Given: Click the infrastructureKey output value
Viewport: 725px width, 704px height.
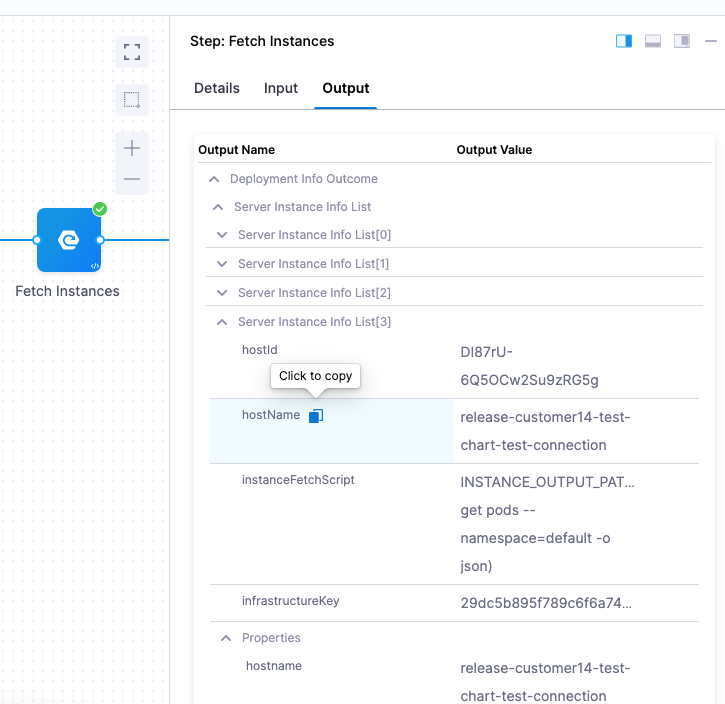Looking at the screenshot, I should pos(546,603).
